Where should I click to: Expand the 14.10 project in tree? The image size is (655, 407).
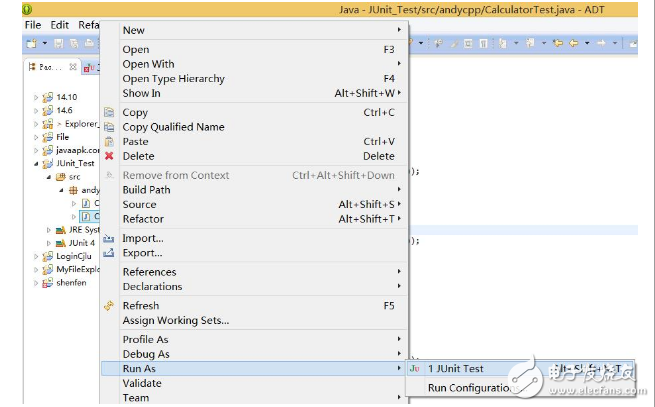point(37,98)
